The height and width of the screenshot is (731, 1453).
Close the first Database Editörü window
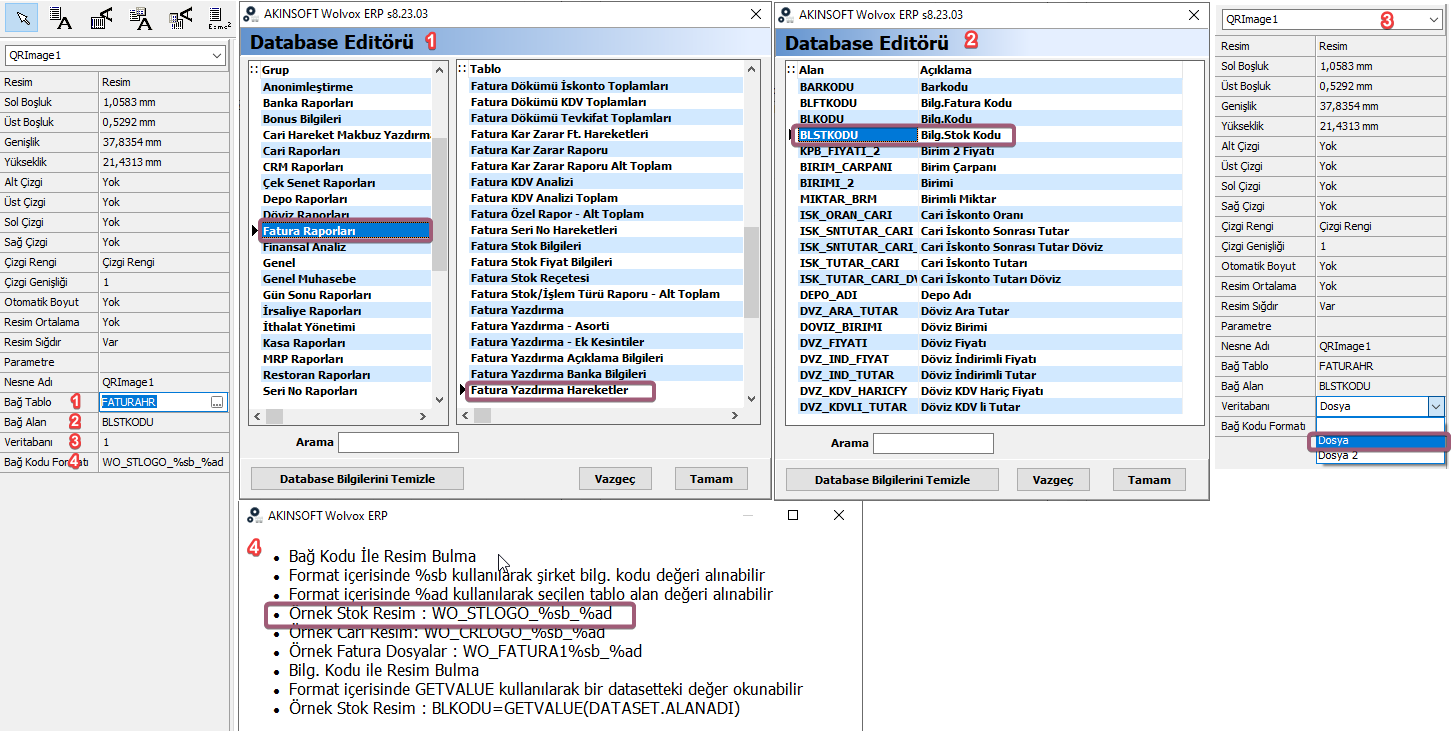[x=755, y=15]
